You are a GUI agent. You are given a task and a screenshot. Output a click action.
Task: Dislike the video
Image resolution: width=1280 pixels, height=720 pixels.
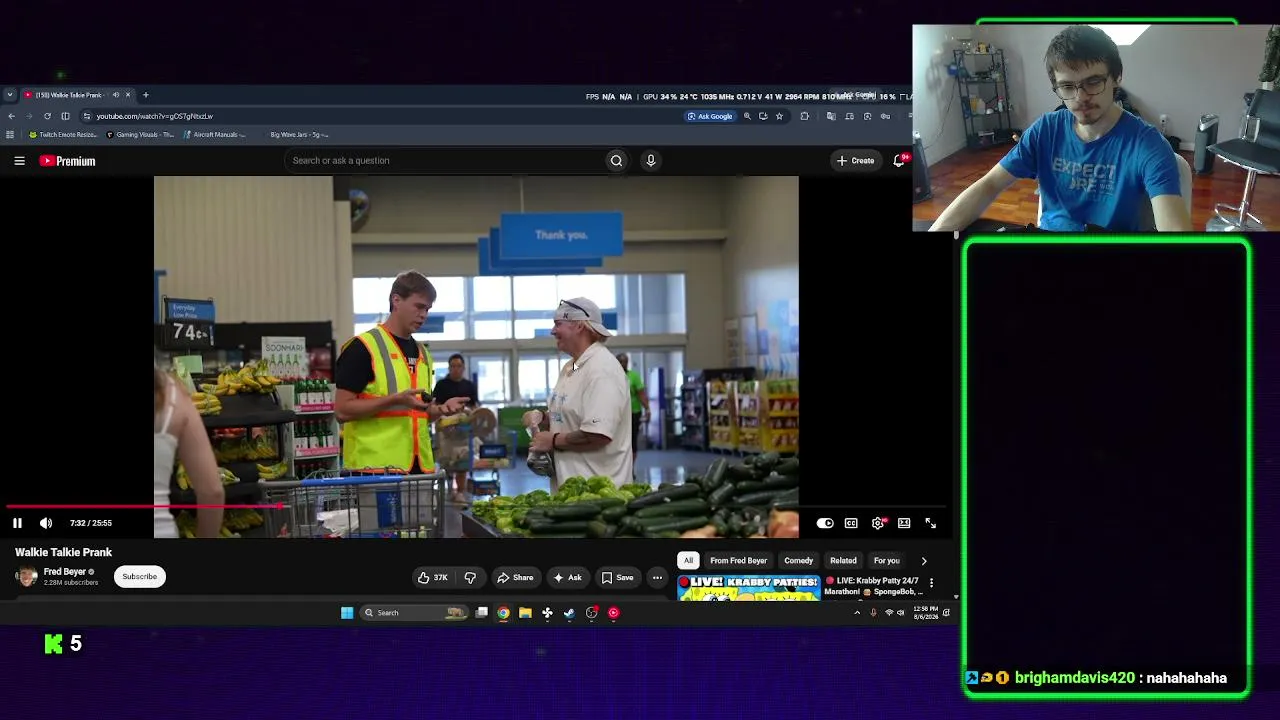(470, 577)
